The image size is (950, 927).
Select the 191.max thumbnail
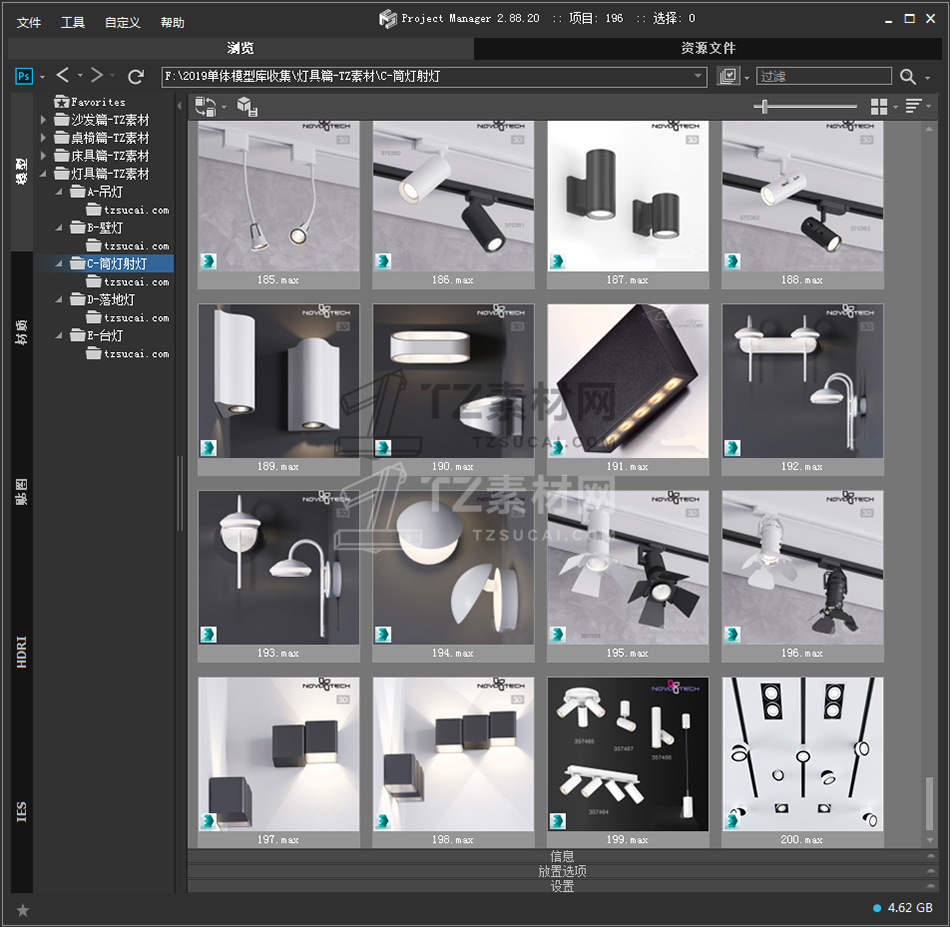click(628, 382)
